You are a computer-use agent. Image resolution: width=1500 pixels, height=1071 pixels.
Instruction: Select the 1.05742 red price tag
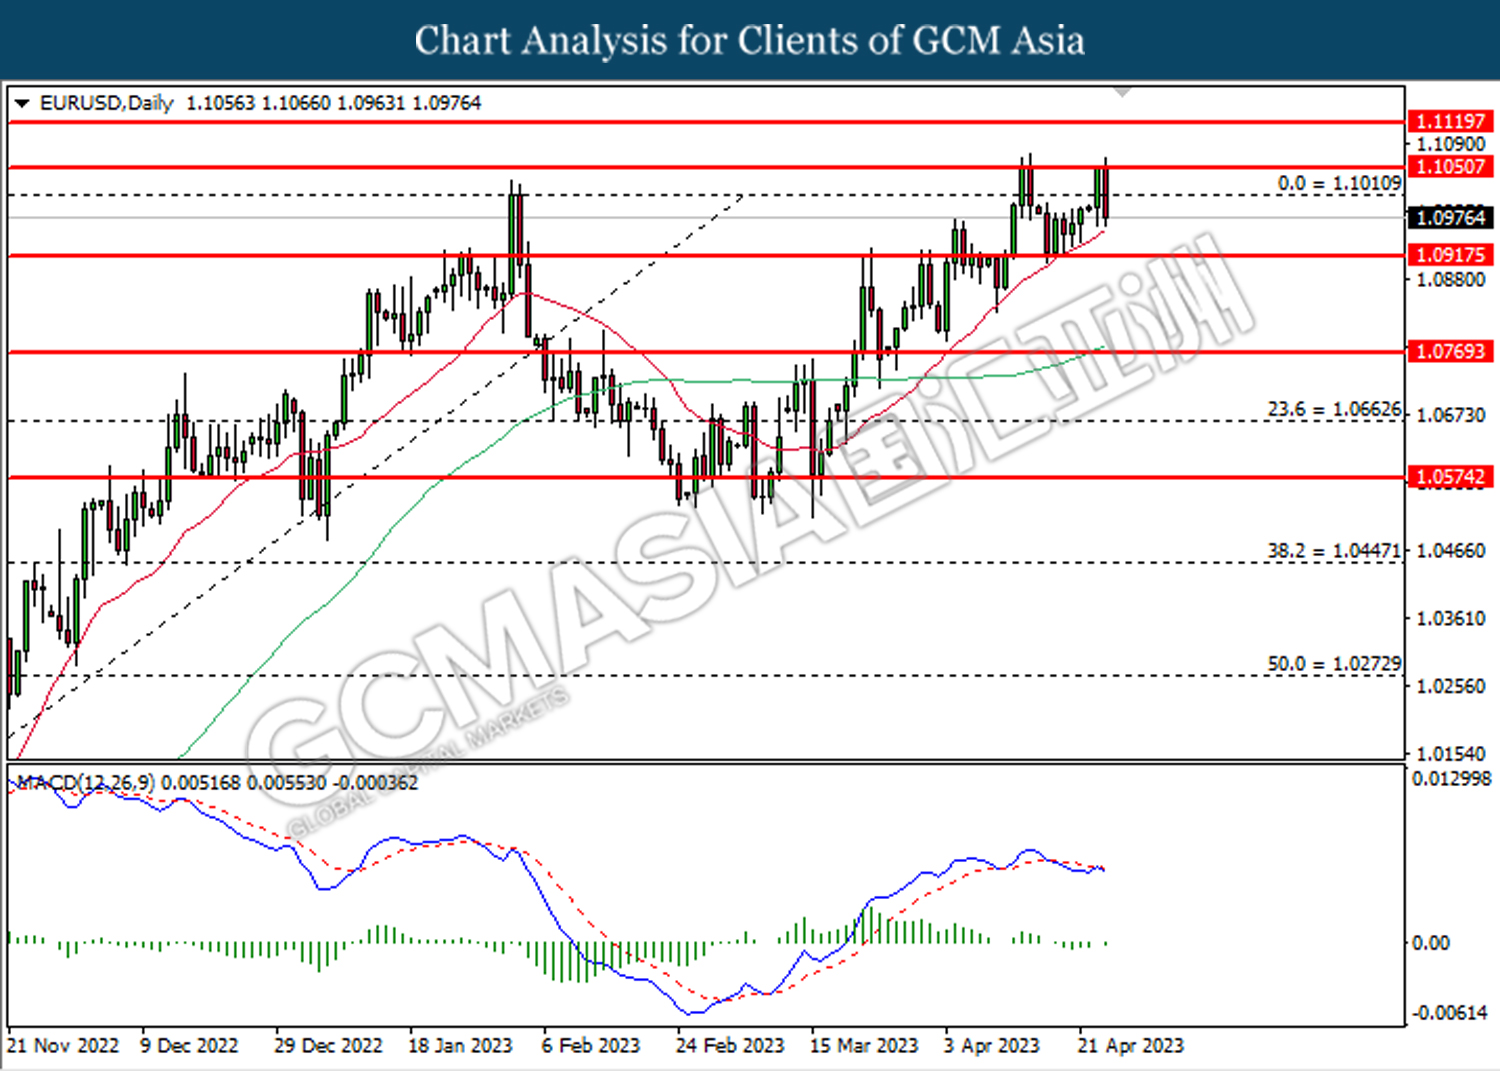pyautogui.click(x=1451, y=477)
